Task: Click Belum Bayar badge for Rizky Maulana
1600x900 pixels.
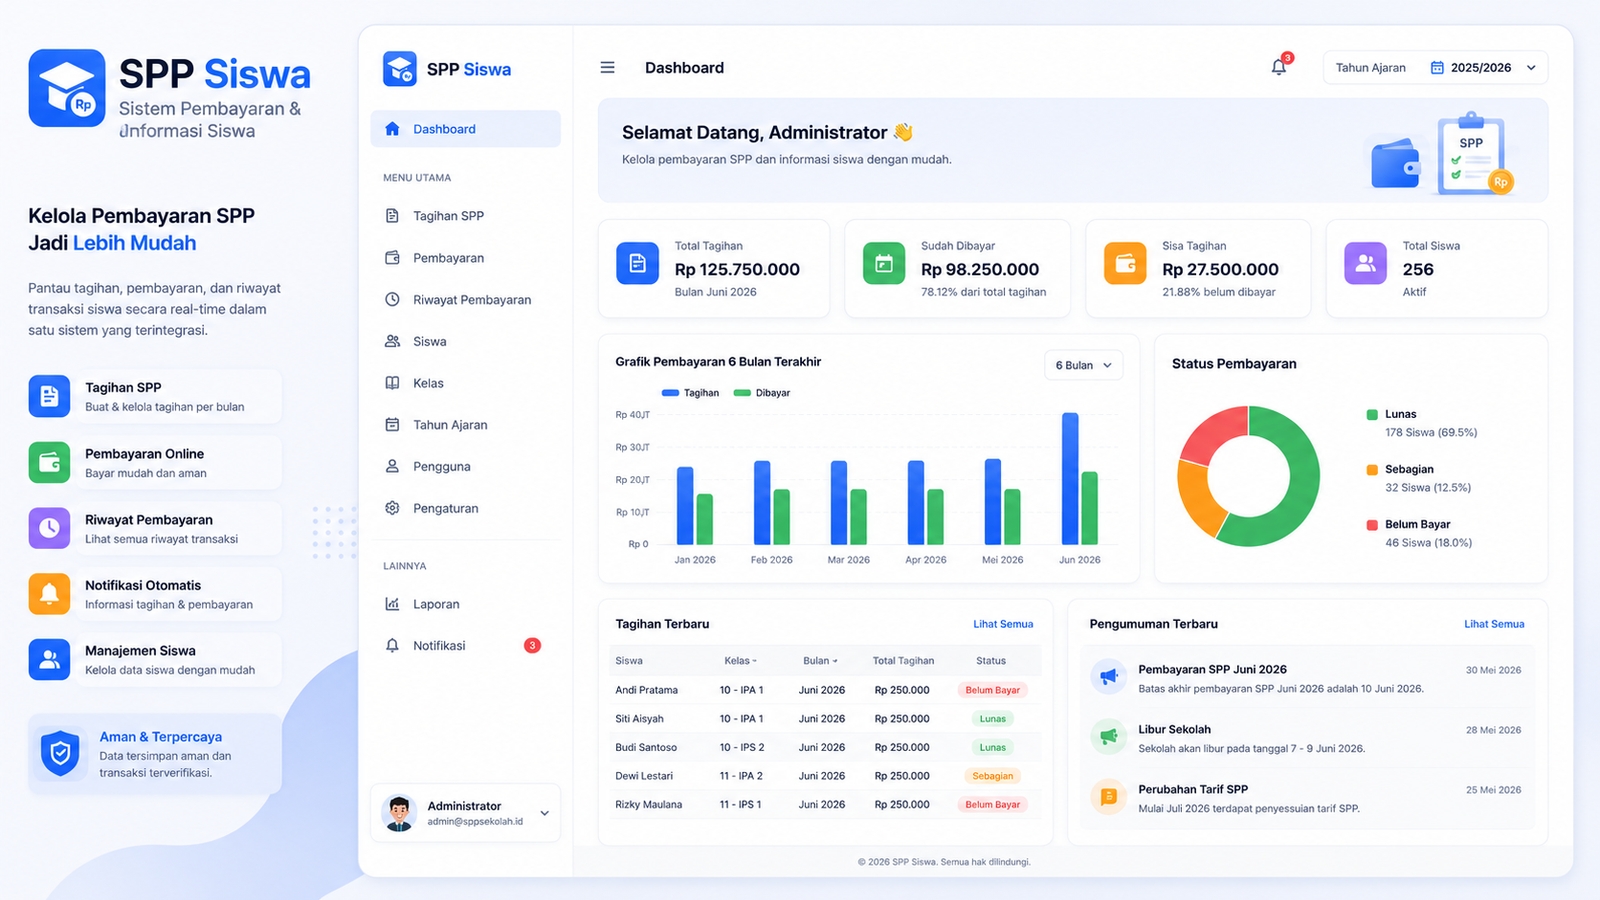Action: pyautogui.click(x=993, y=805)
